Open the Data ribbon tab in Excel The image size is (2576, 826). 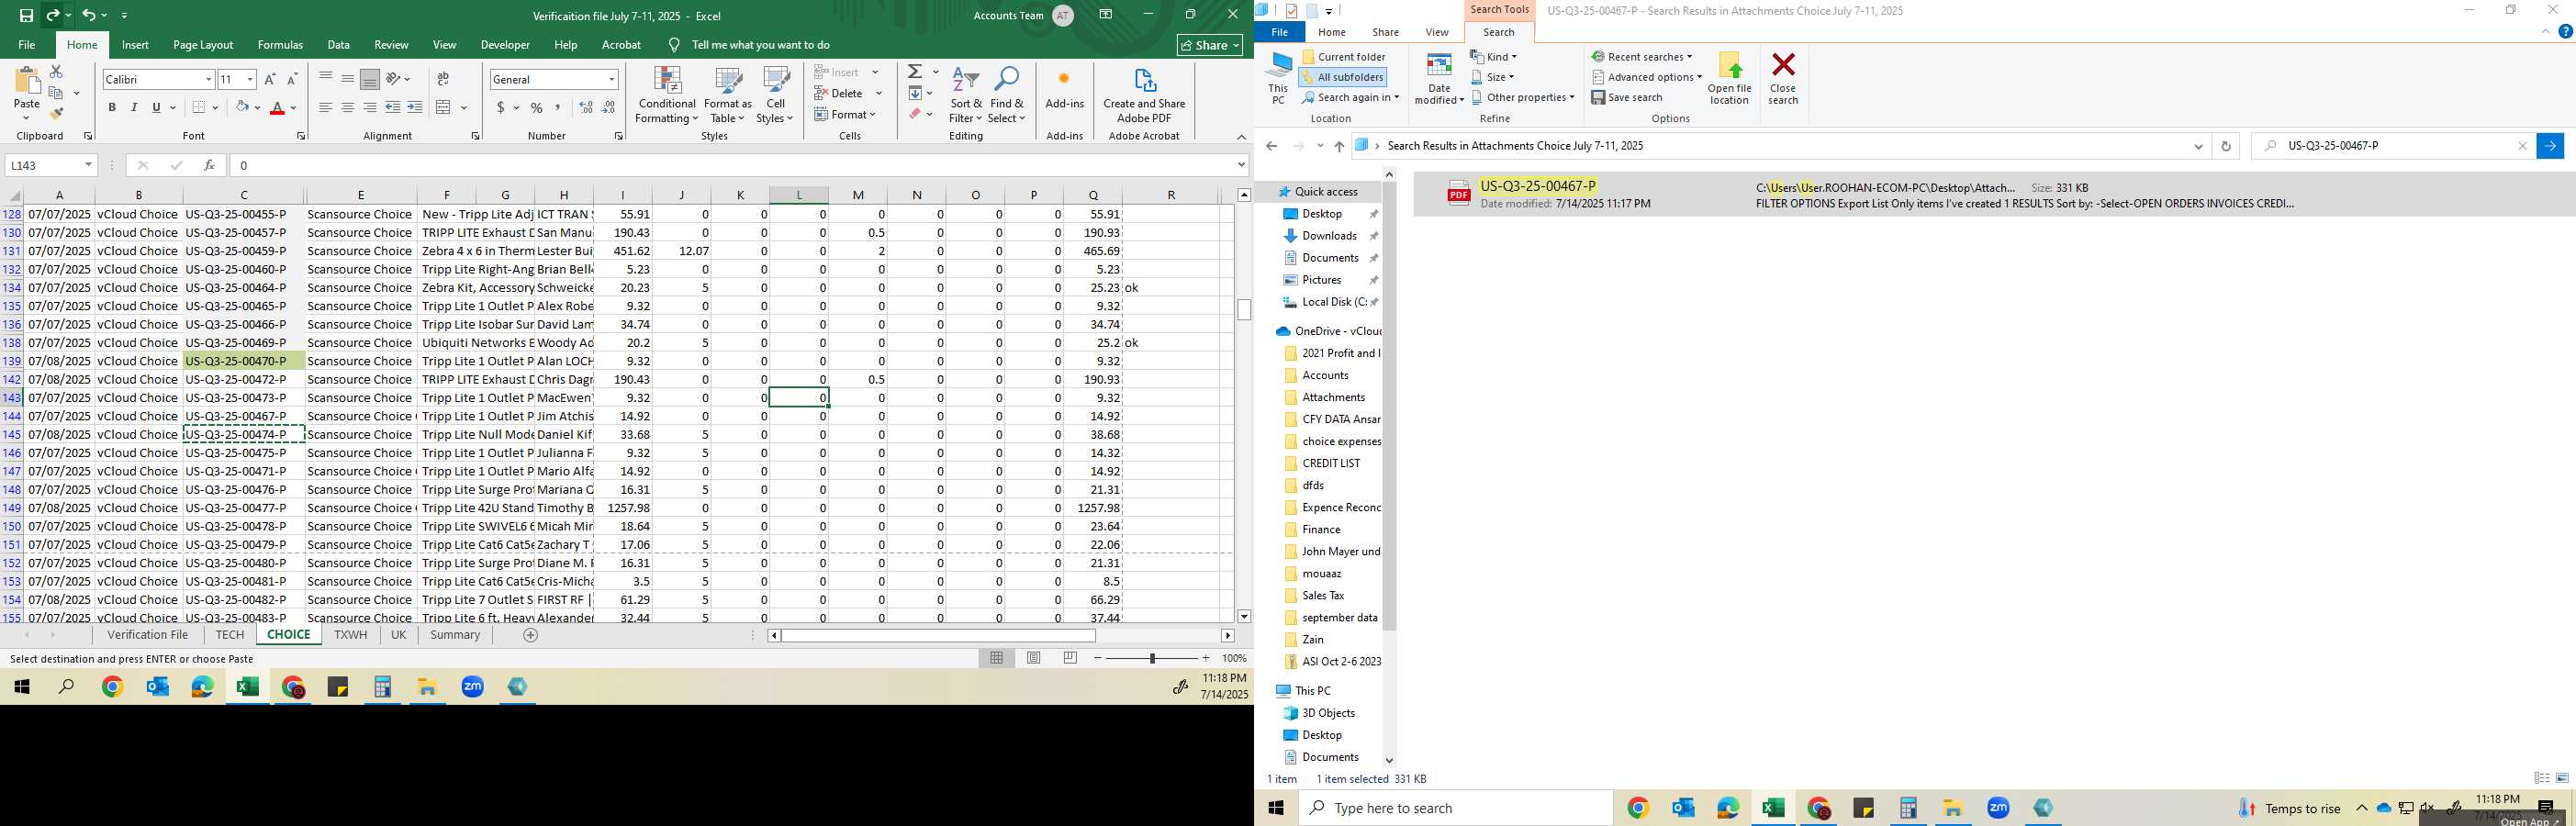(338, 45)
